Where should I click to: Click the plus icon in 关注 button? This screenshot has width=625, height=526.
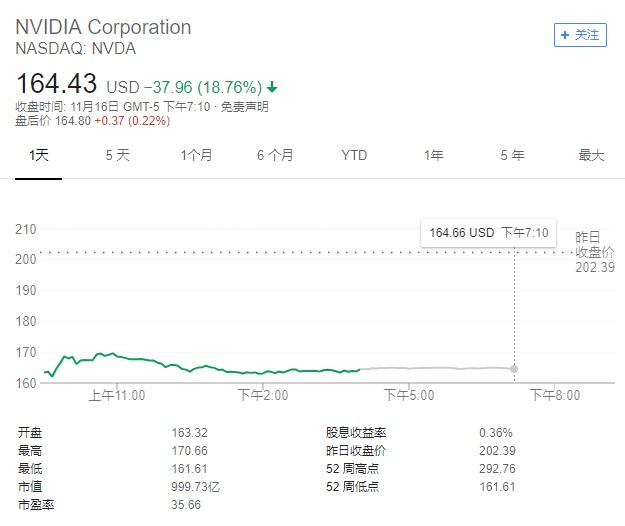pyautogui.click(x=564, y=35)
